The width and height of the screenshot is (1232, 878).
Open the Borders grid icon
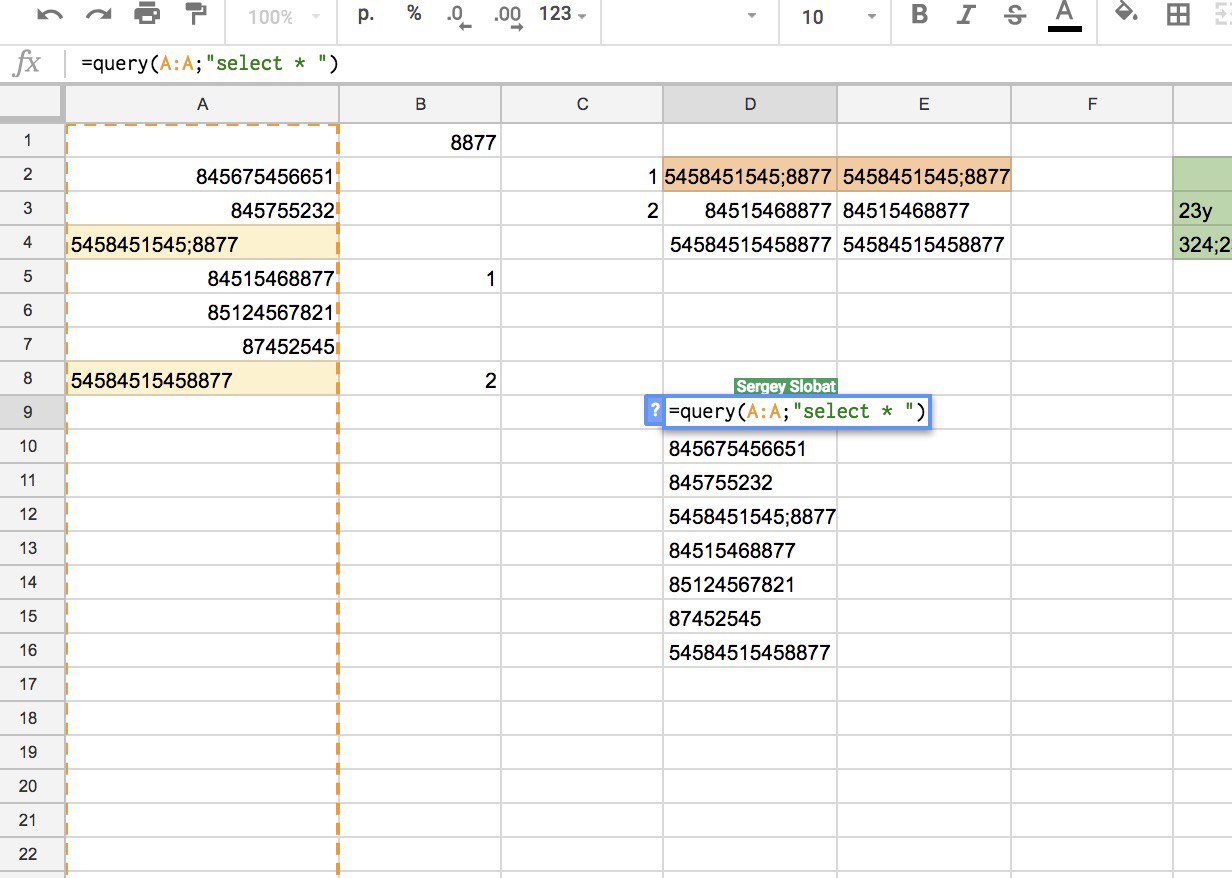coord(1179,15)
